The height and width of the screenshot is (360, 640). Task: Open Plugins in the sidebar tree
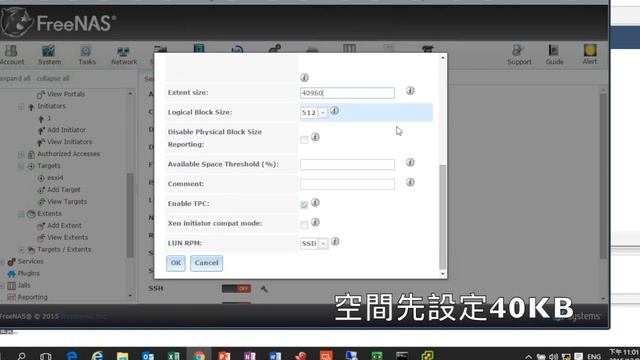click(29, 273)
